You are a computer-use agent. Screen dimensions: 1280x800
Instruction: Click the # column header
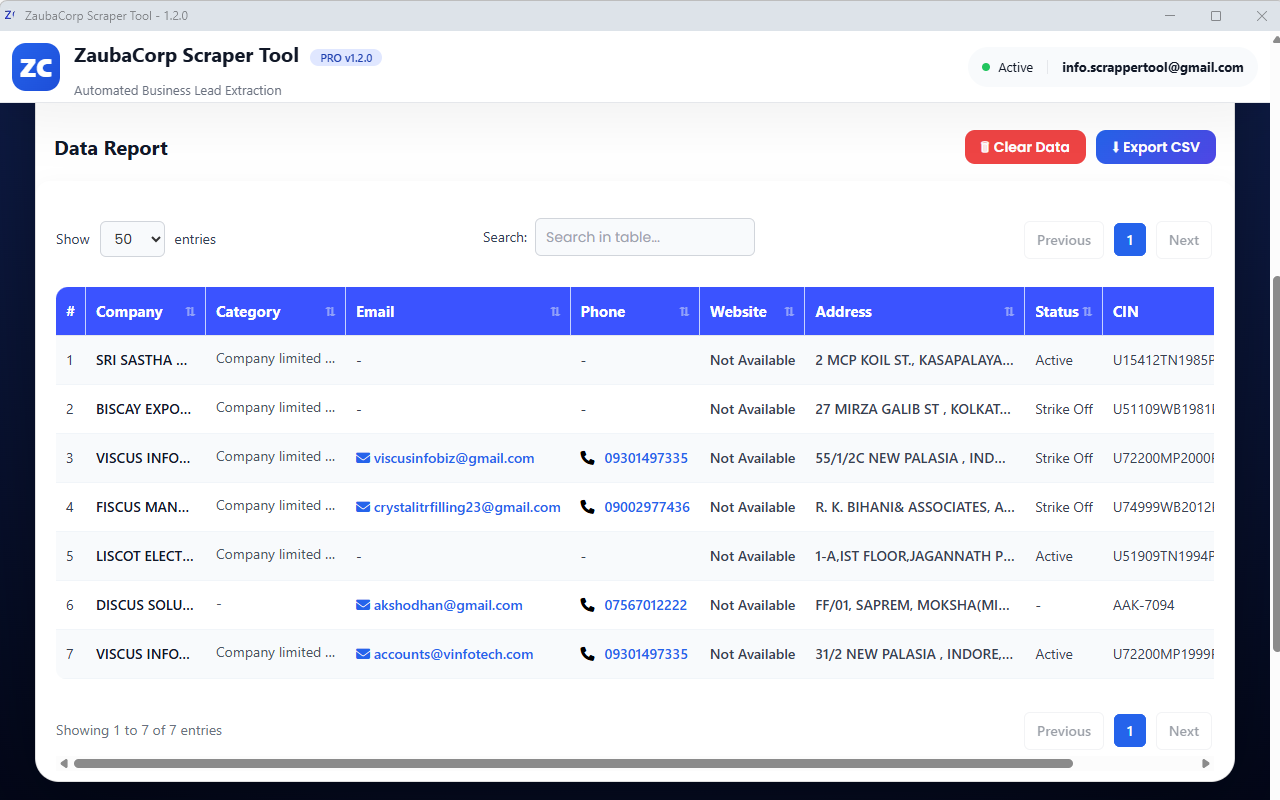tap(70, 312)
